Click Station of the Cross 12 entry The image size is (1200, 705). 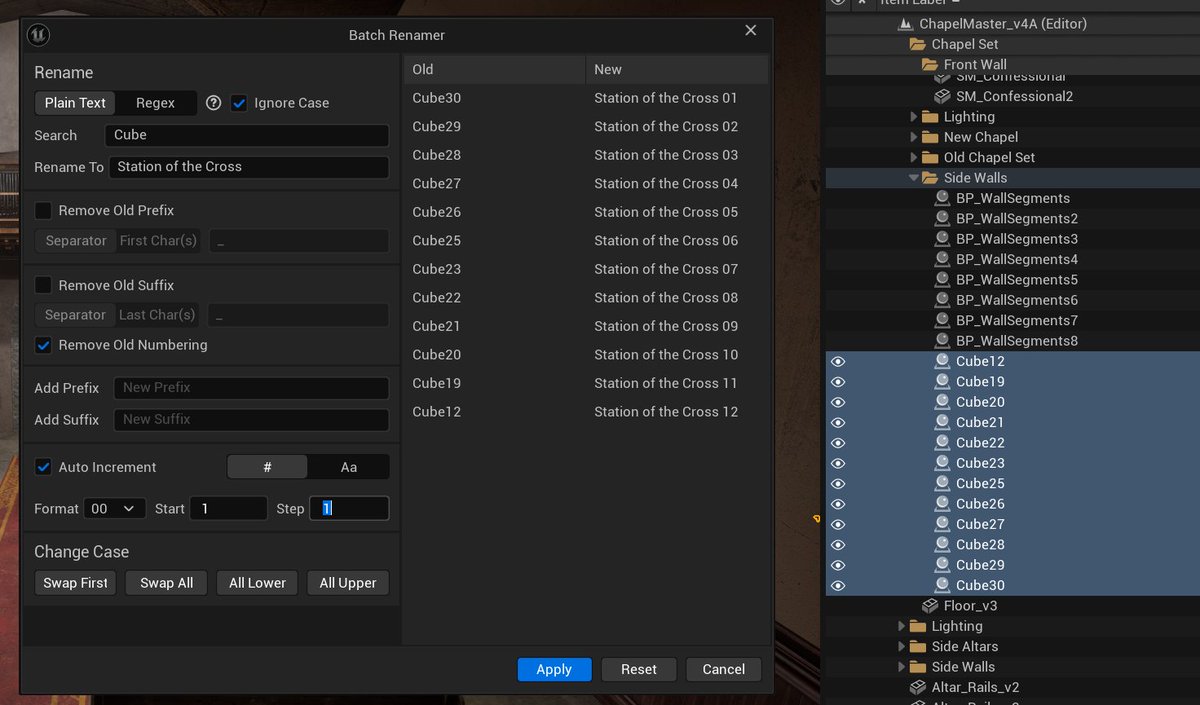[x=666, y=412]
